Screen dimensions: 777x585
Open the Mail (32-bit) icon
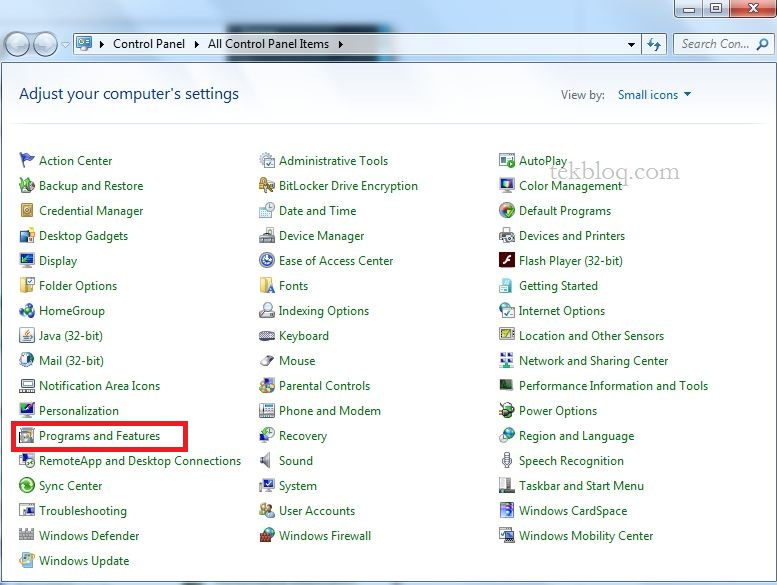coord(26,360)
